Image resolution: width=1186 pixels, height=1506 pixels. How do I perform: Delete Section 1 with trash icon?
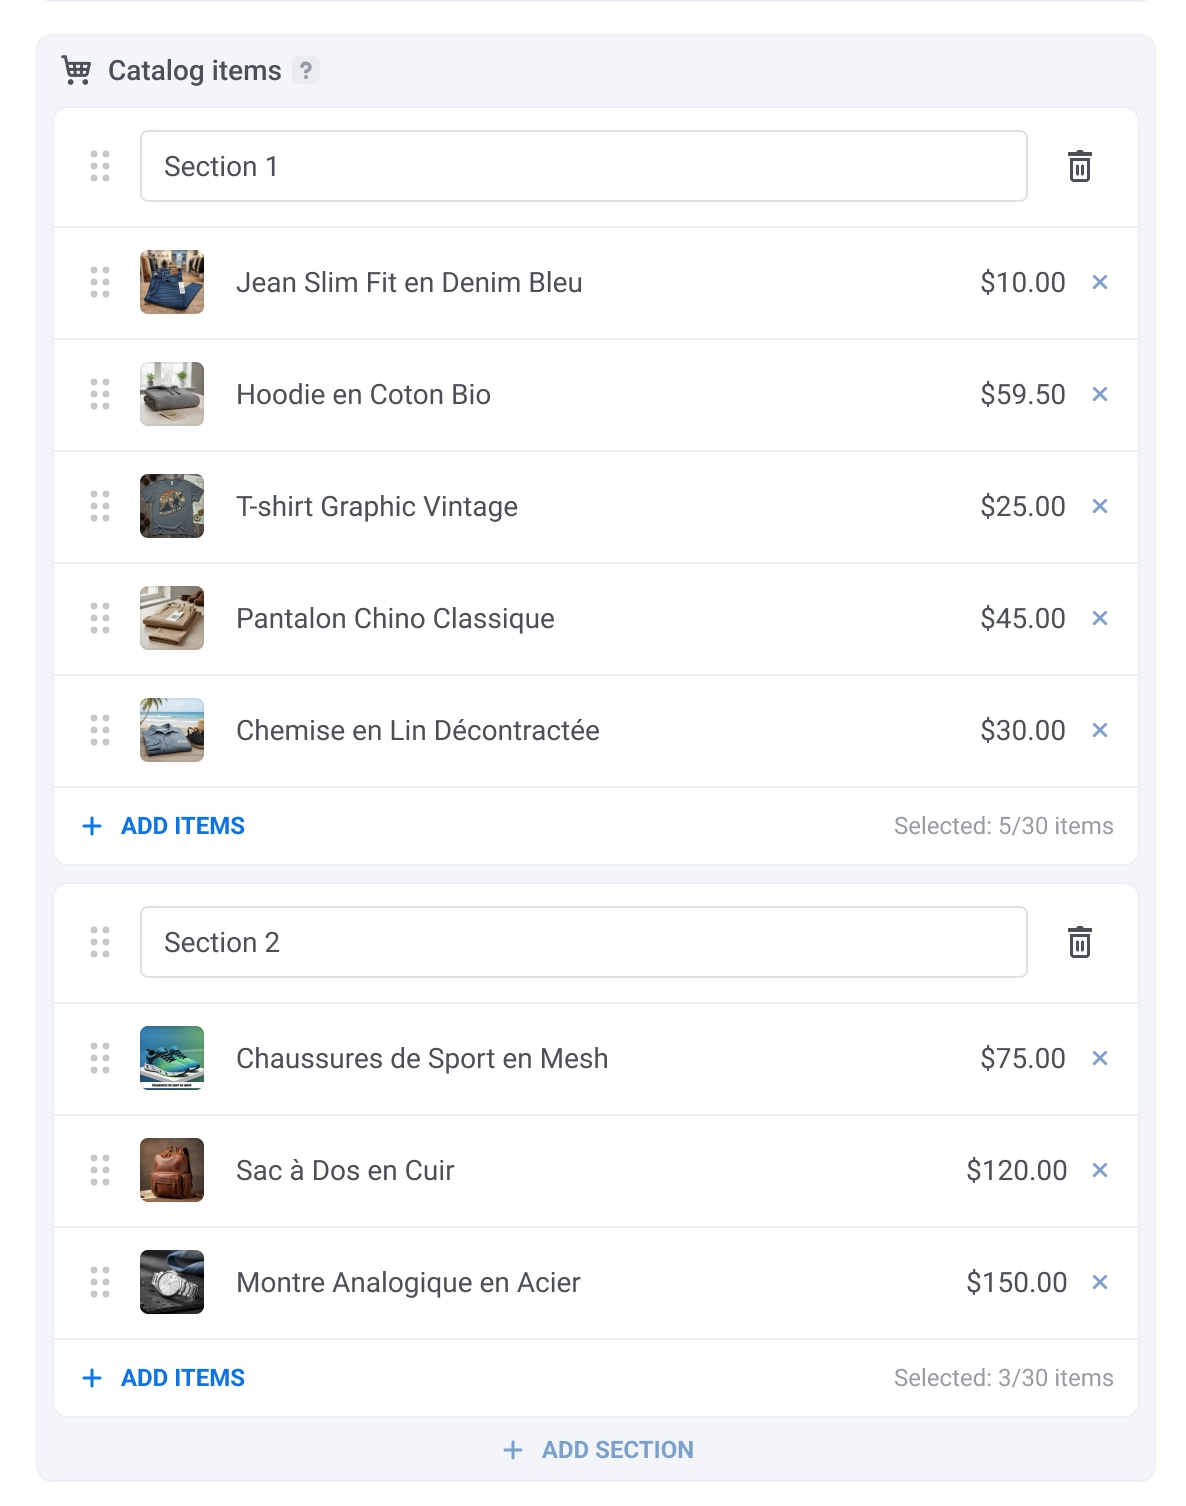click(x=1079, y=166)
